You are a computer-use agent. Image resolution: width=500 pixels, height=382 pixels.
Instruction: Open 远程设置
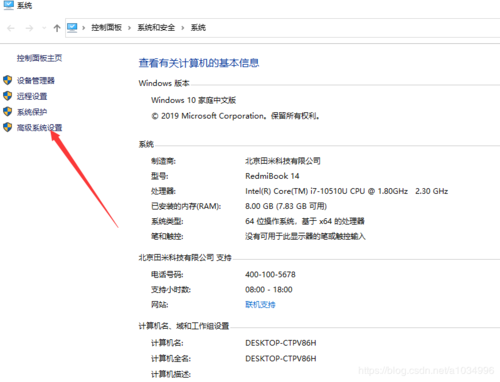point(32,97)
